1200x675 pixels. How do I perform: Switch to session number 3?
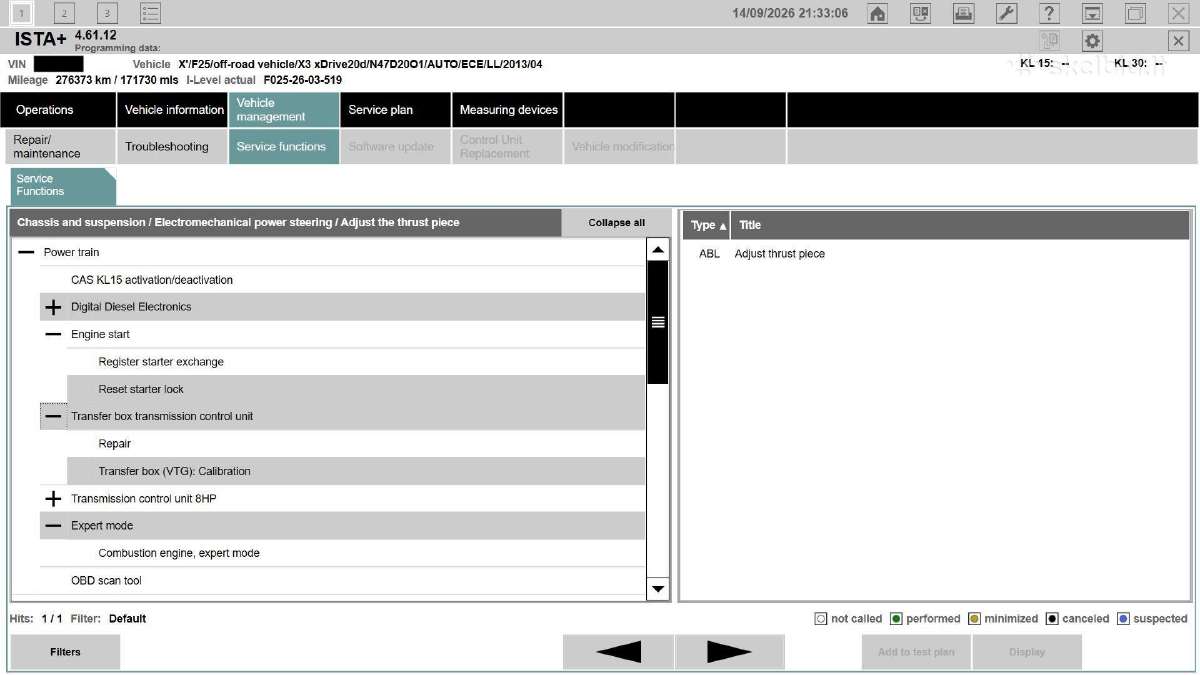click(x=107, y=13)
